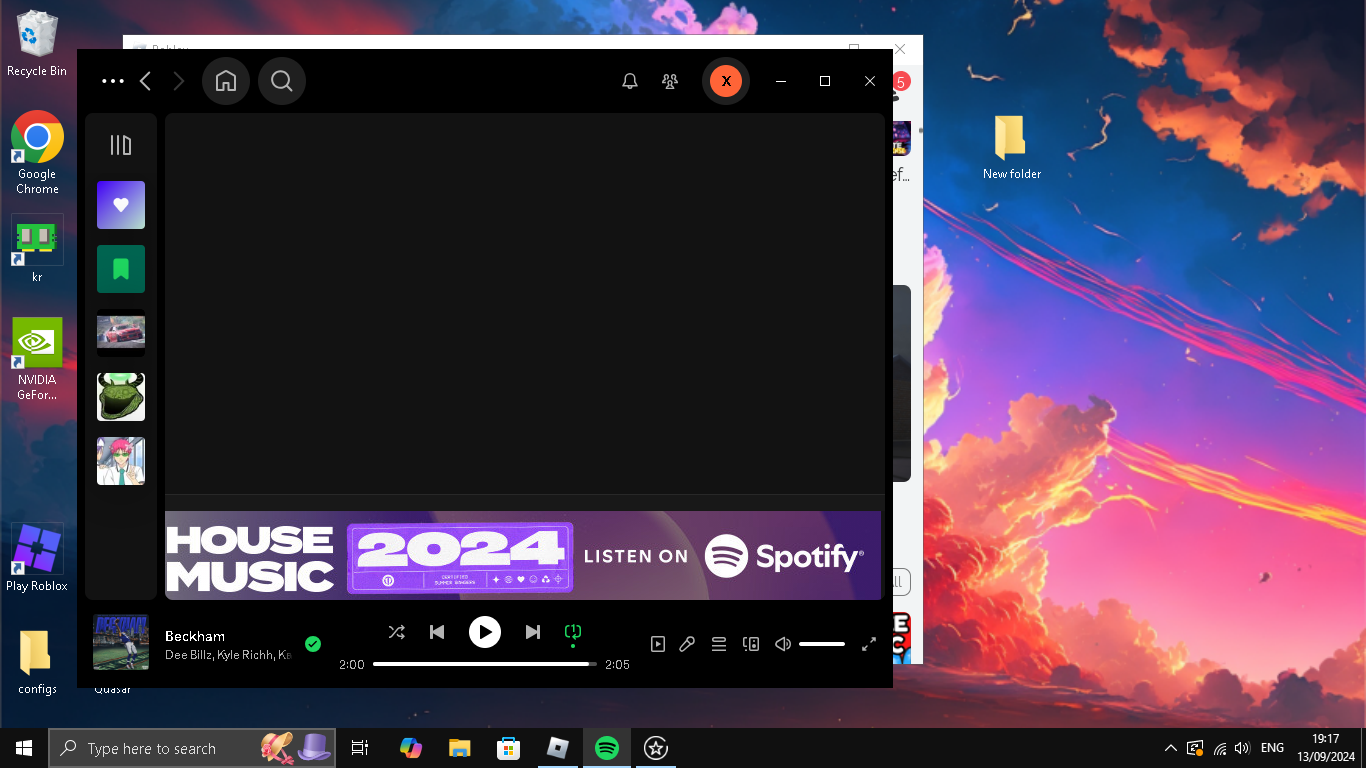Screen dimensions: 1366x768
Task: Click the taskbar search box
Action: [192, 748]
